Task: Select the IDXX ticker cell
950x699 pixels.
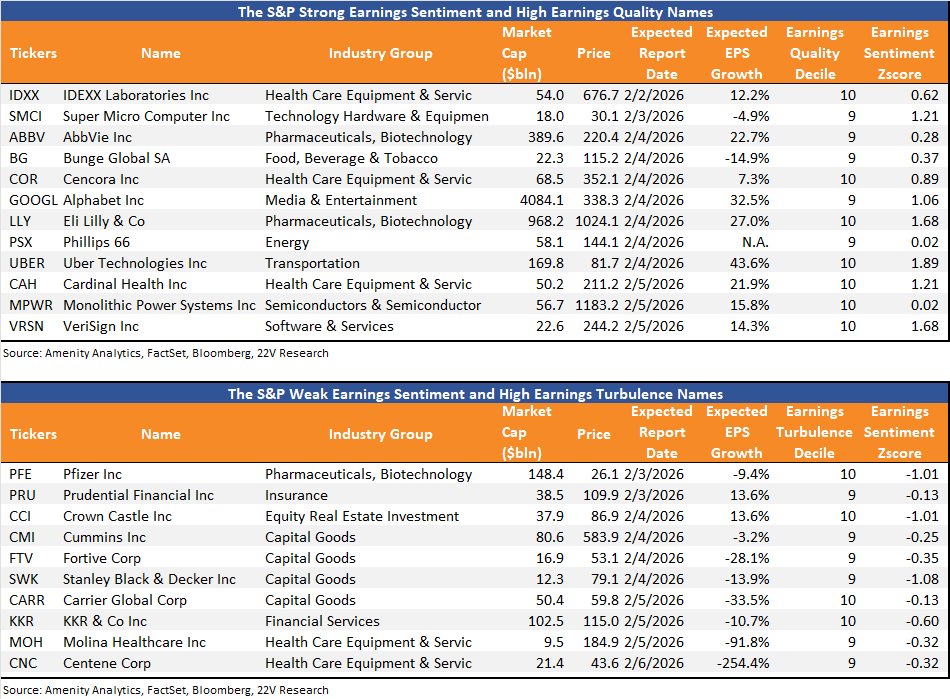Action: [24, 95]
